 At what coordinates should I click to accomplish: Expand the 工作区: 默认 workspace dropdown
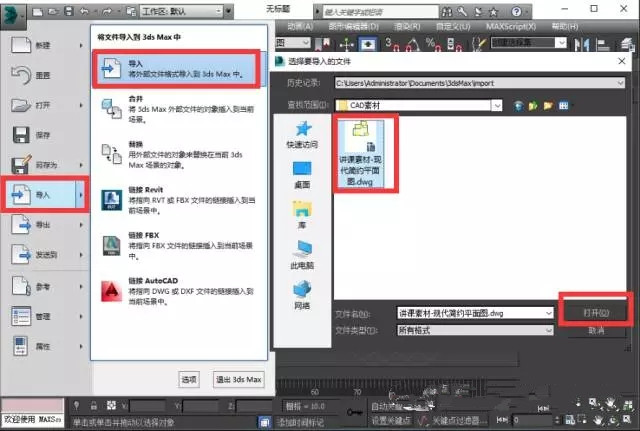pos(219,11)
